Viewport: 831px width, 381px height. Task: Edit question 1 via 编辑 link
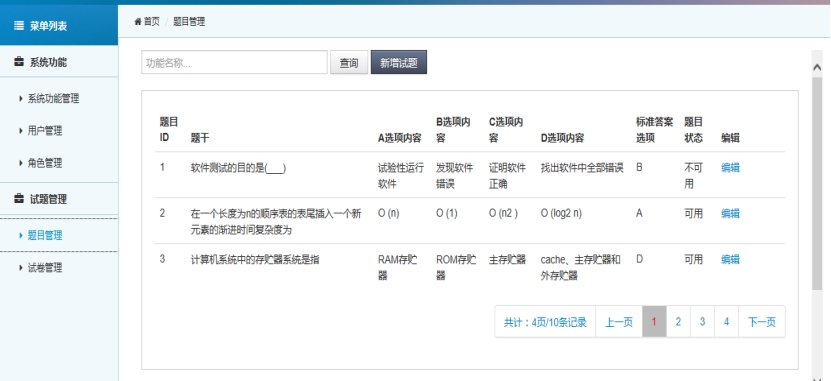pos(730,167)
